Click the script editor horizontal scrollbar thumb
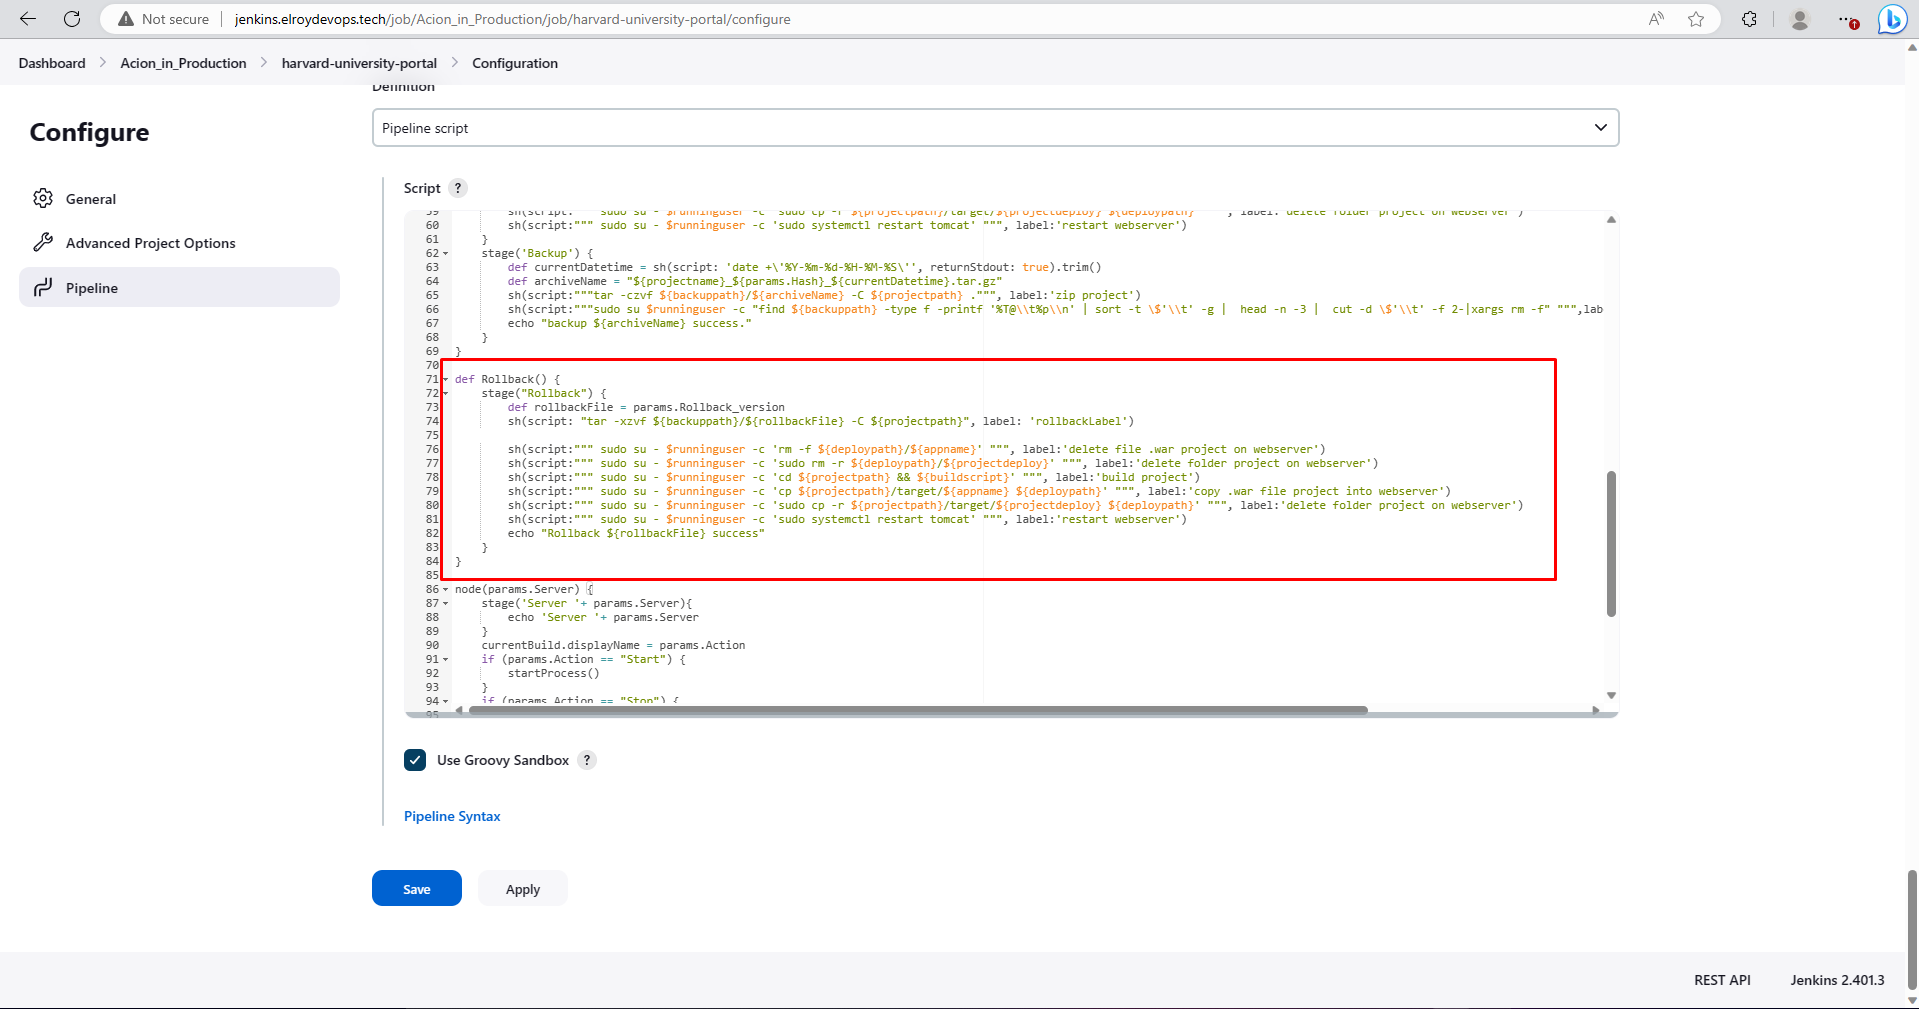Screen dimensions: 1919x1009 click(x=917, y=710)
